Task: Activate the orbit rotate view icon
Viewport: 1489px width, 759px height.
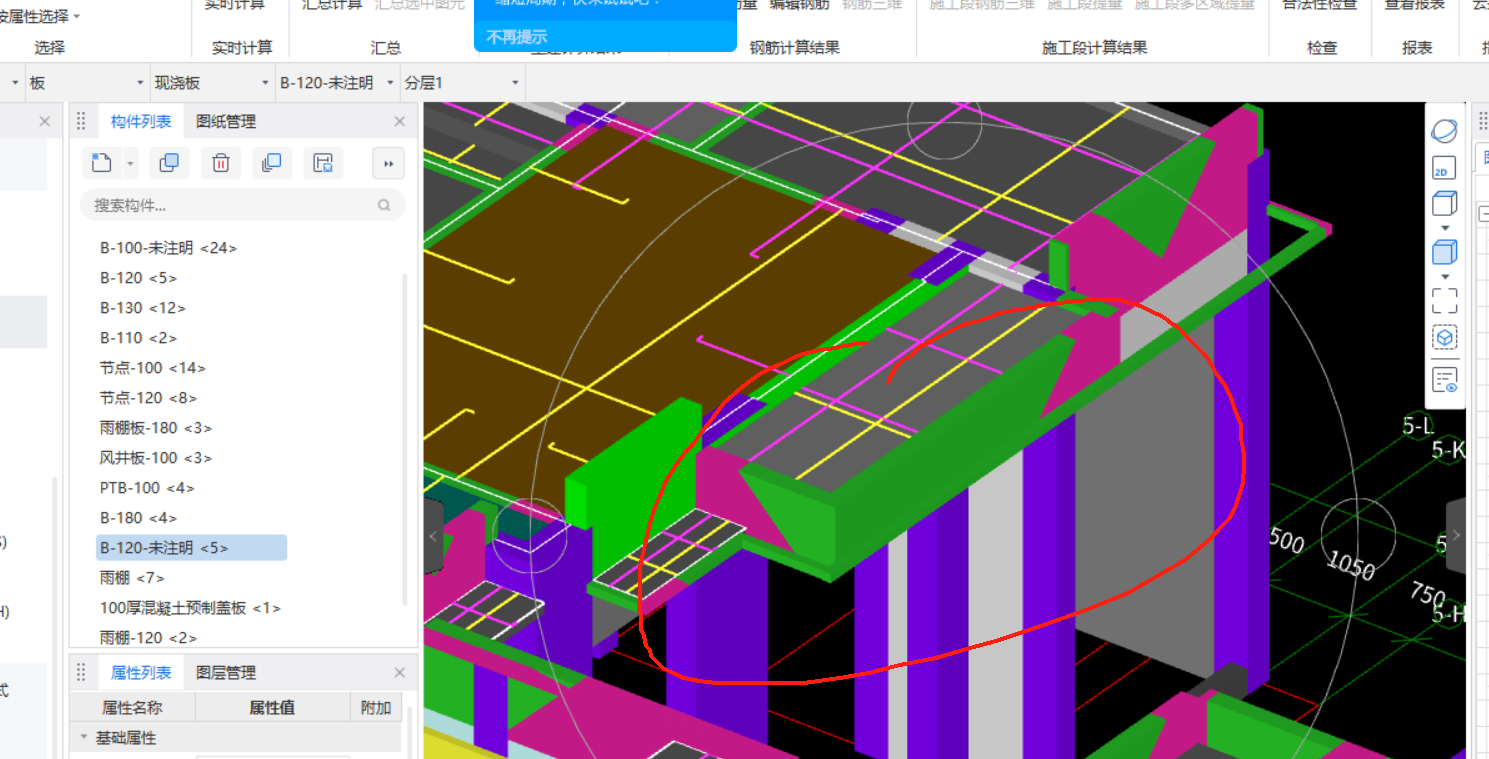Action: point(1444,131)
